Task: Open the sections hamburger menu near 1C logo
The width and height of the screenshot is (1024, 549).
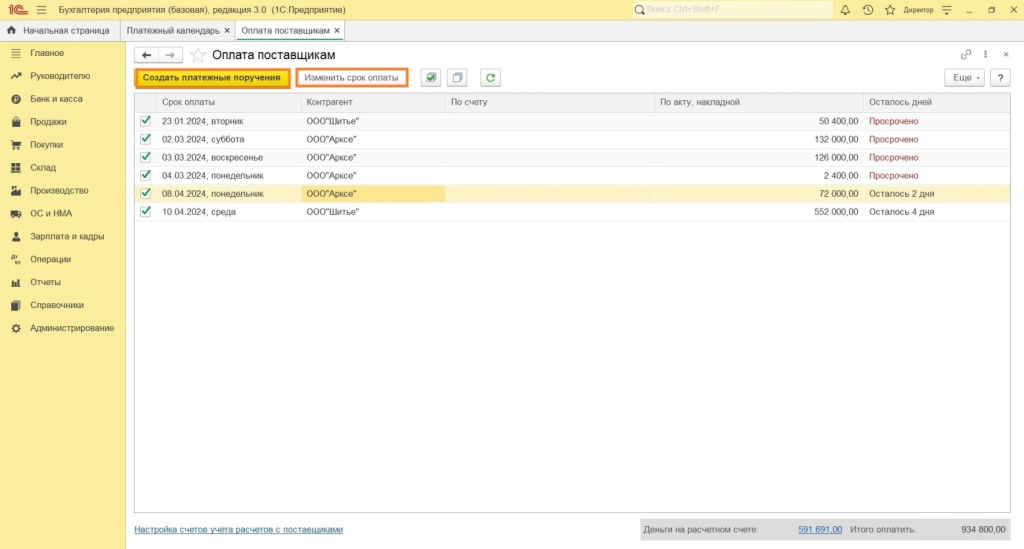Action: point(41,9)
